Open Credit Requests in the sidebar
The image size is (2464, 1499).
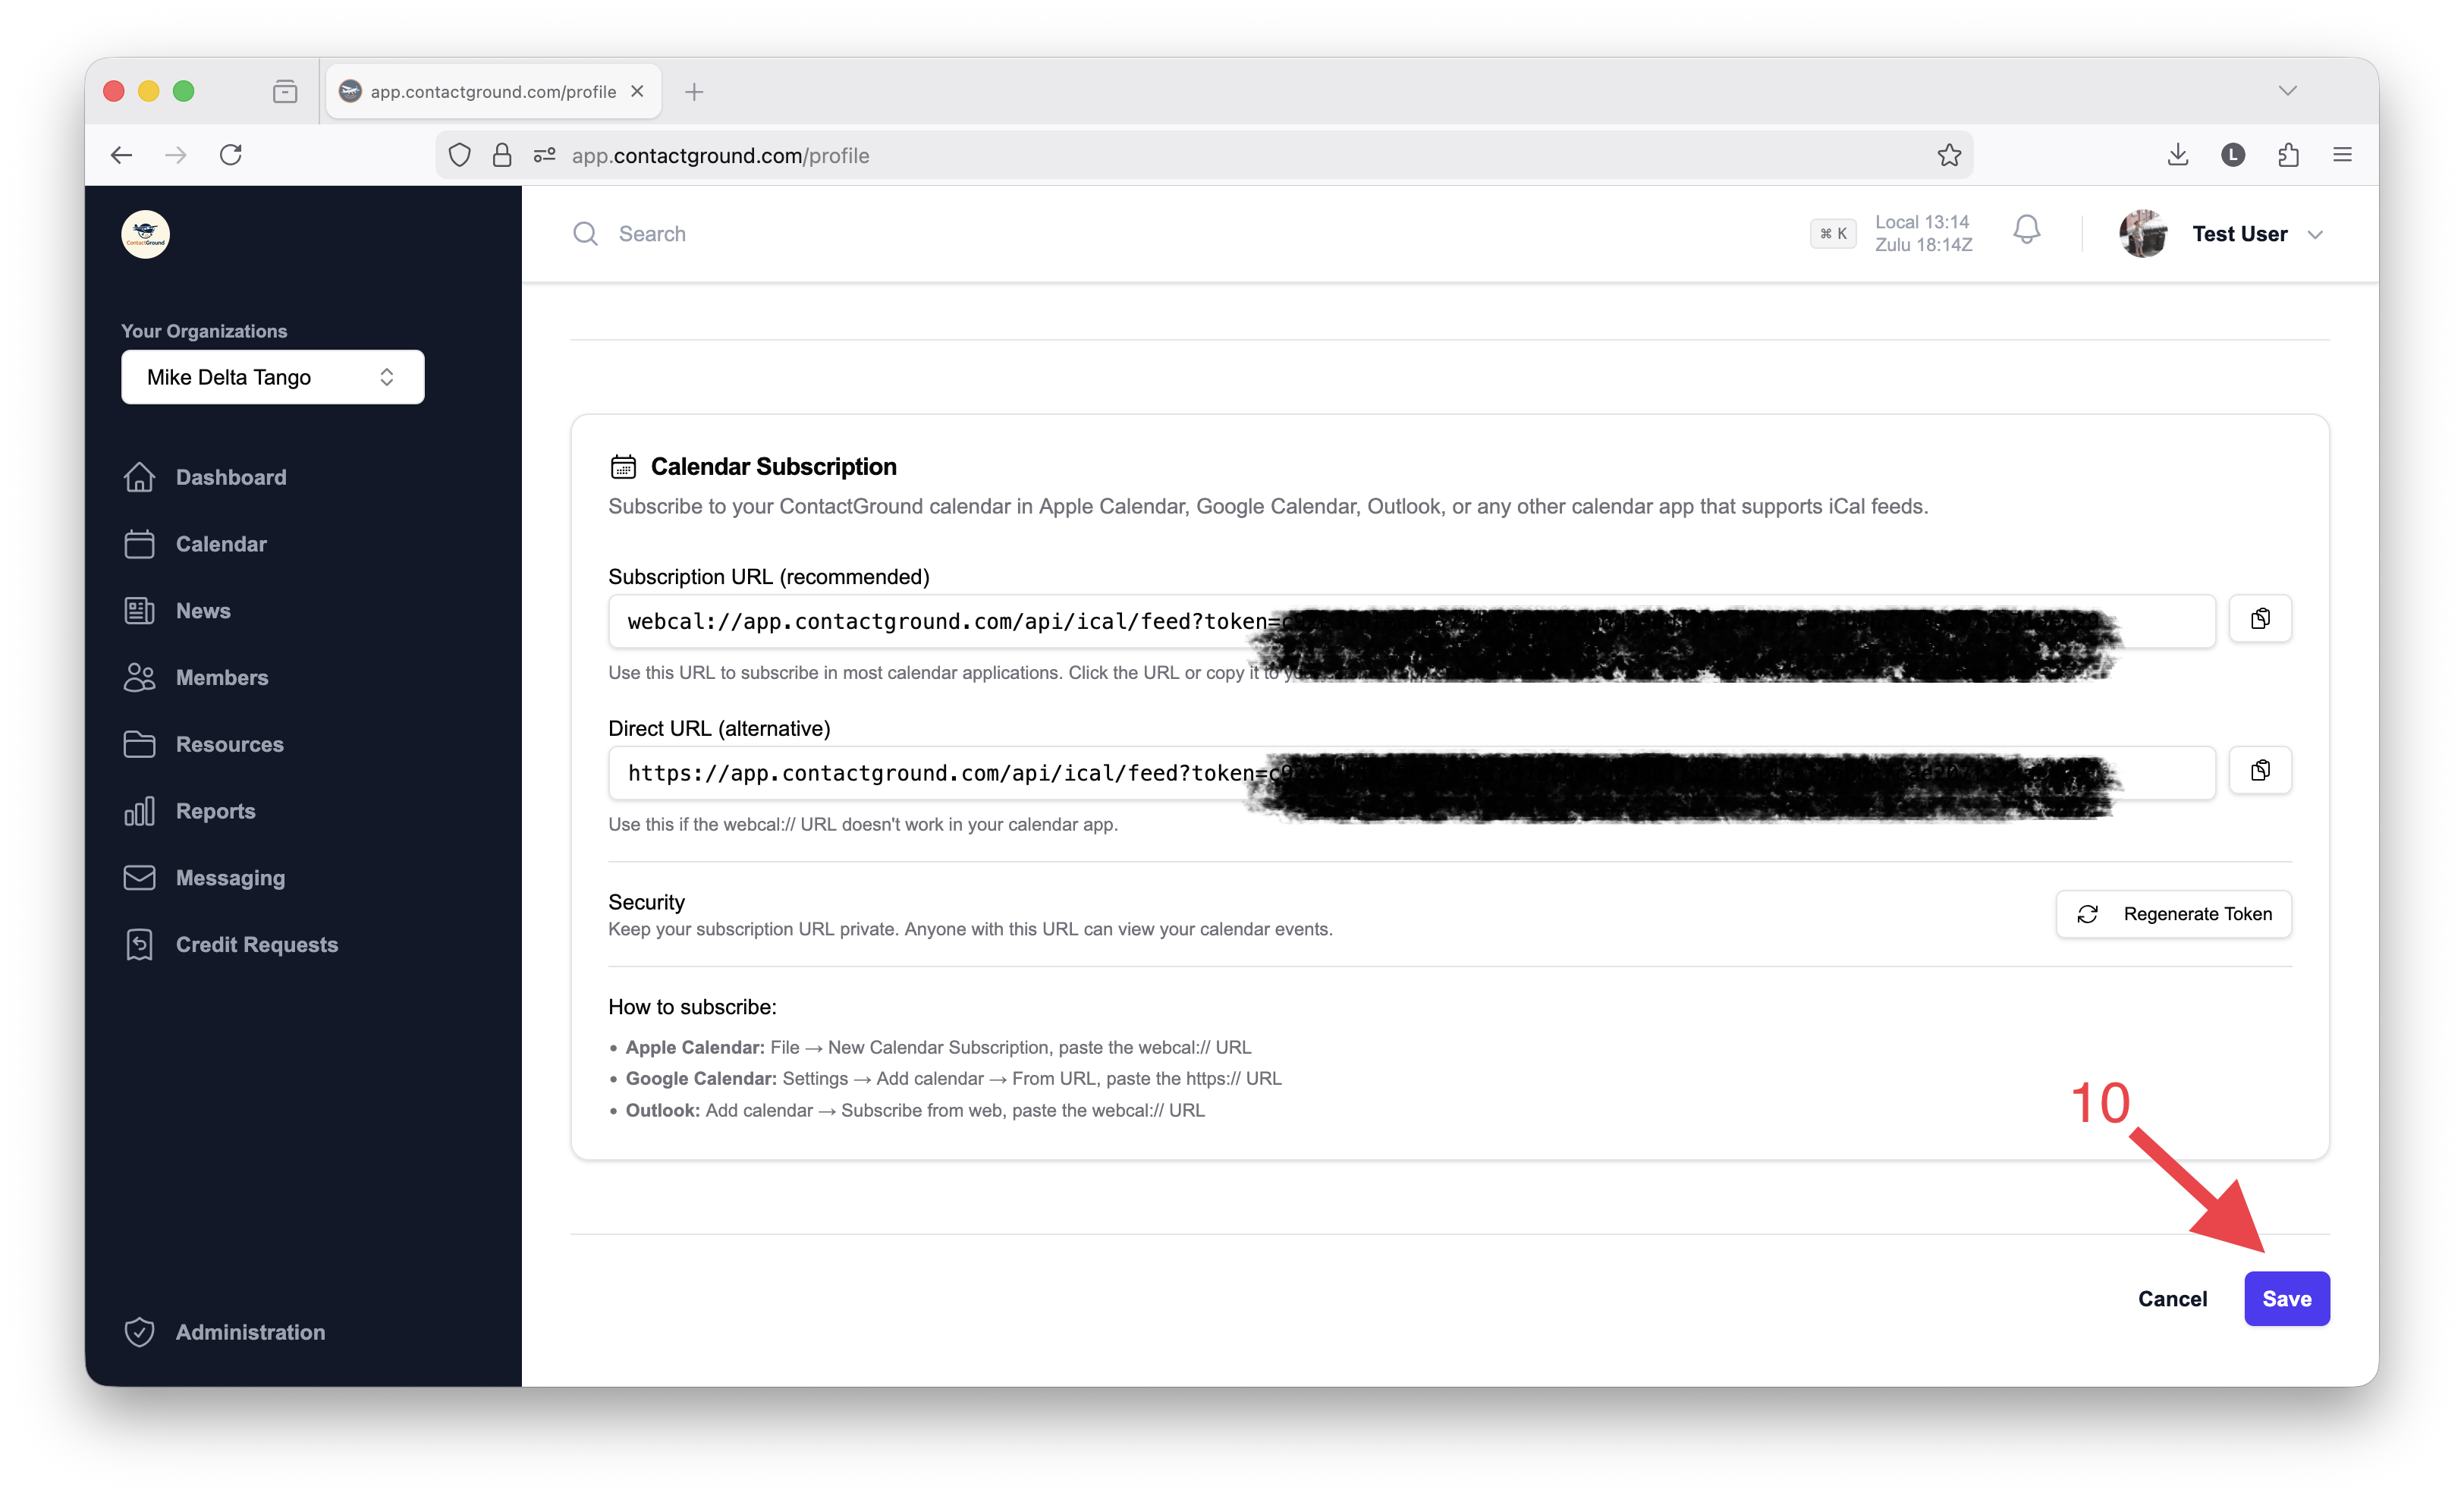click(x=257, y=943)
